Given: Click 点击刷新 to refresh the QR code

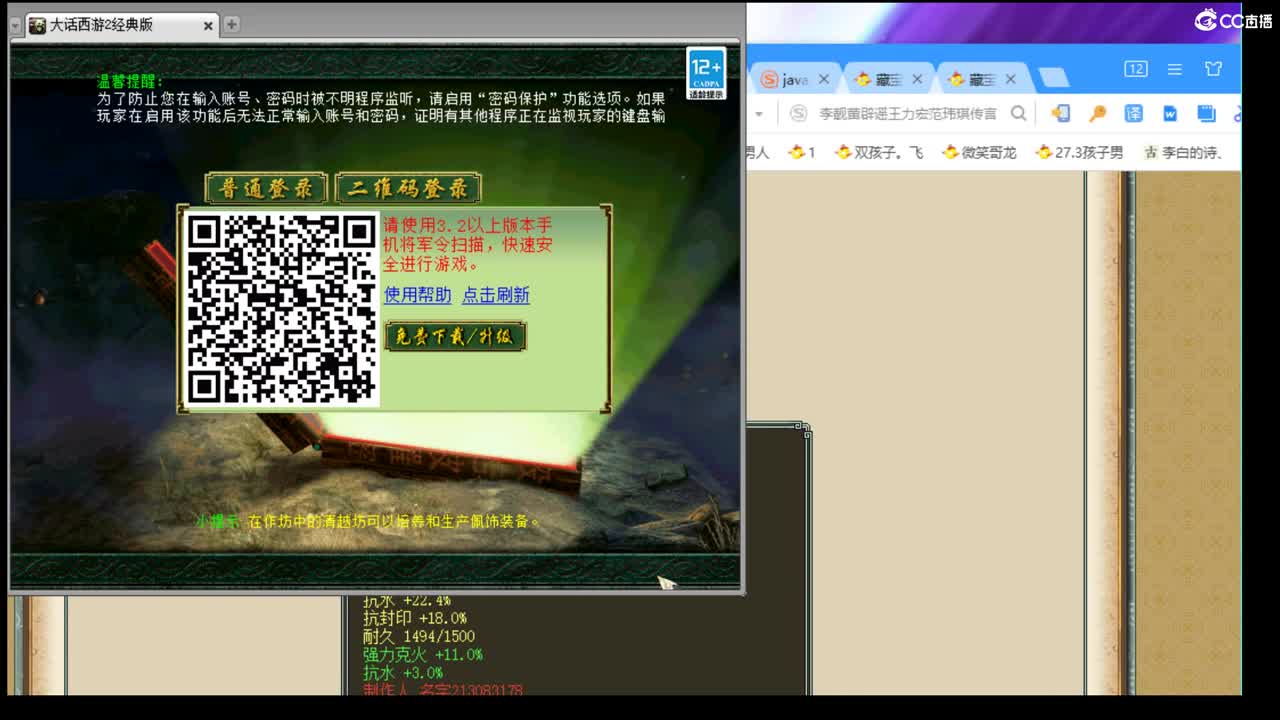Looking at the screenshot, I should (x=496, y=295).
